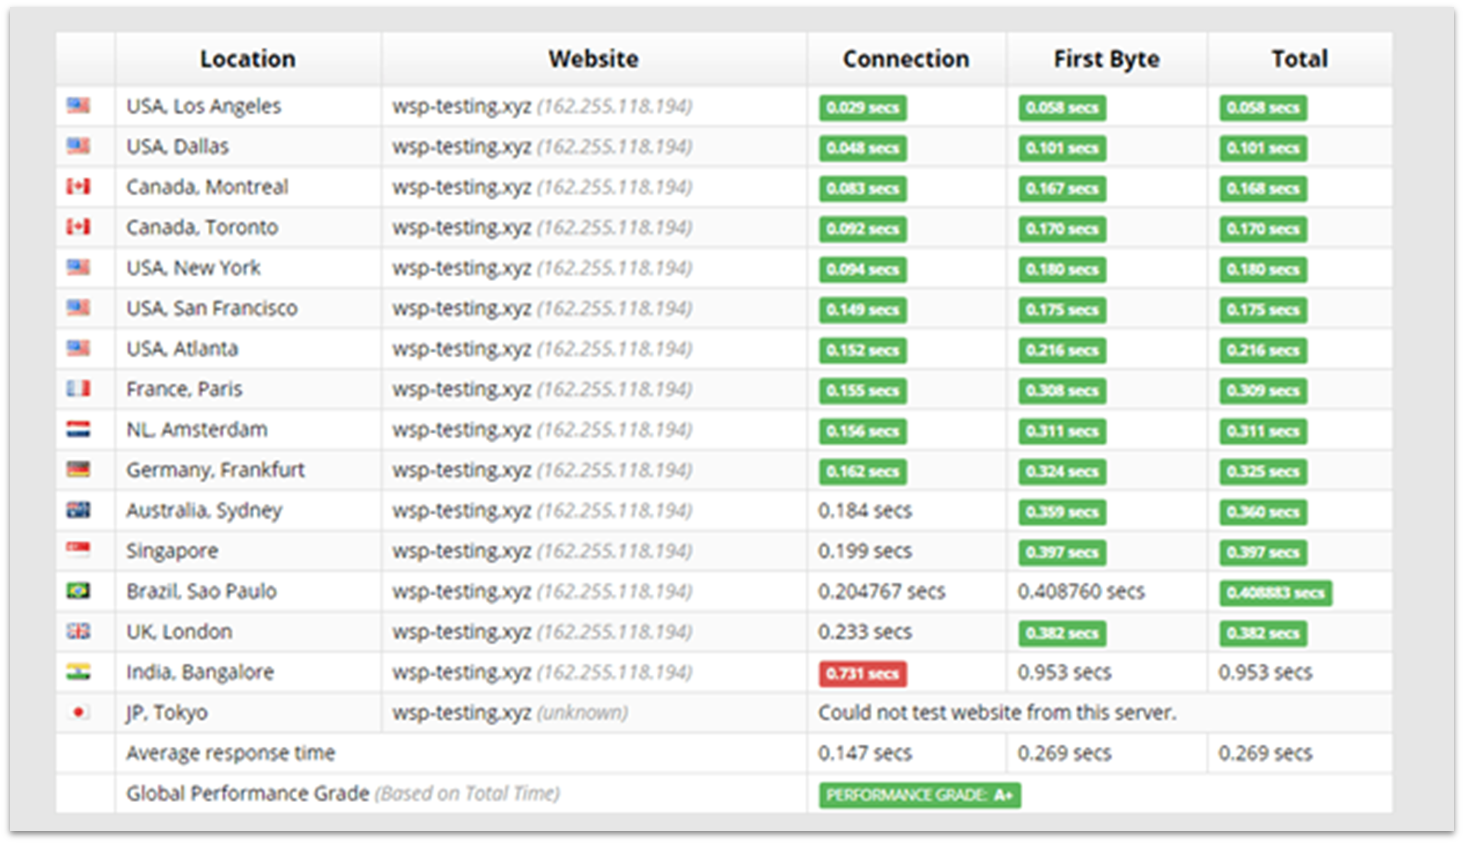Click the 0.168 secs Montreal total badge
This screenshot has height=844, width=1464.
click(x=1263, y=189)
